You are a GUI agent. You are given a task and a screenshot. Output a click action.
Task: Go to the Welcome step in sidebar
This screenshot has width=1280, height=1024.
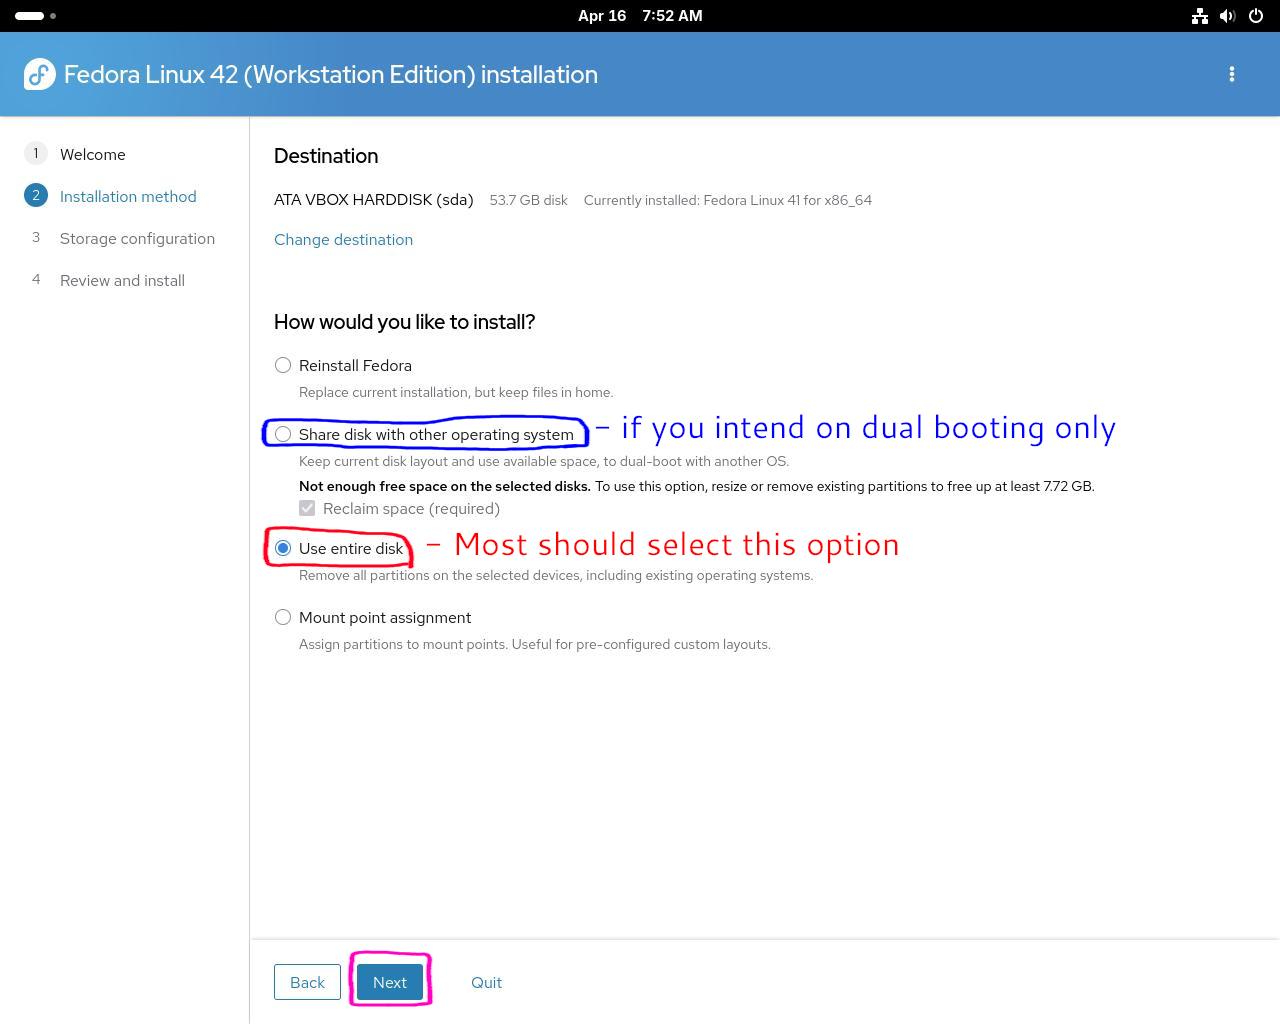pos(75,154)
